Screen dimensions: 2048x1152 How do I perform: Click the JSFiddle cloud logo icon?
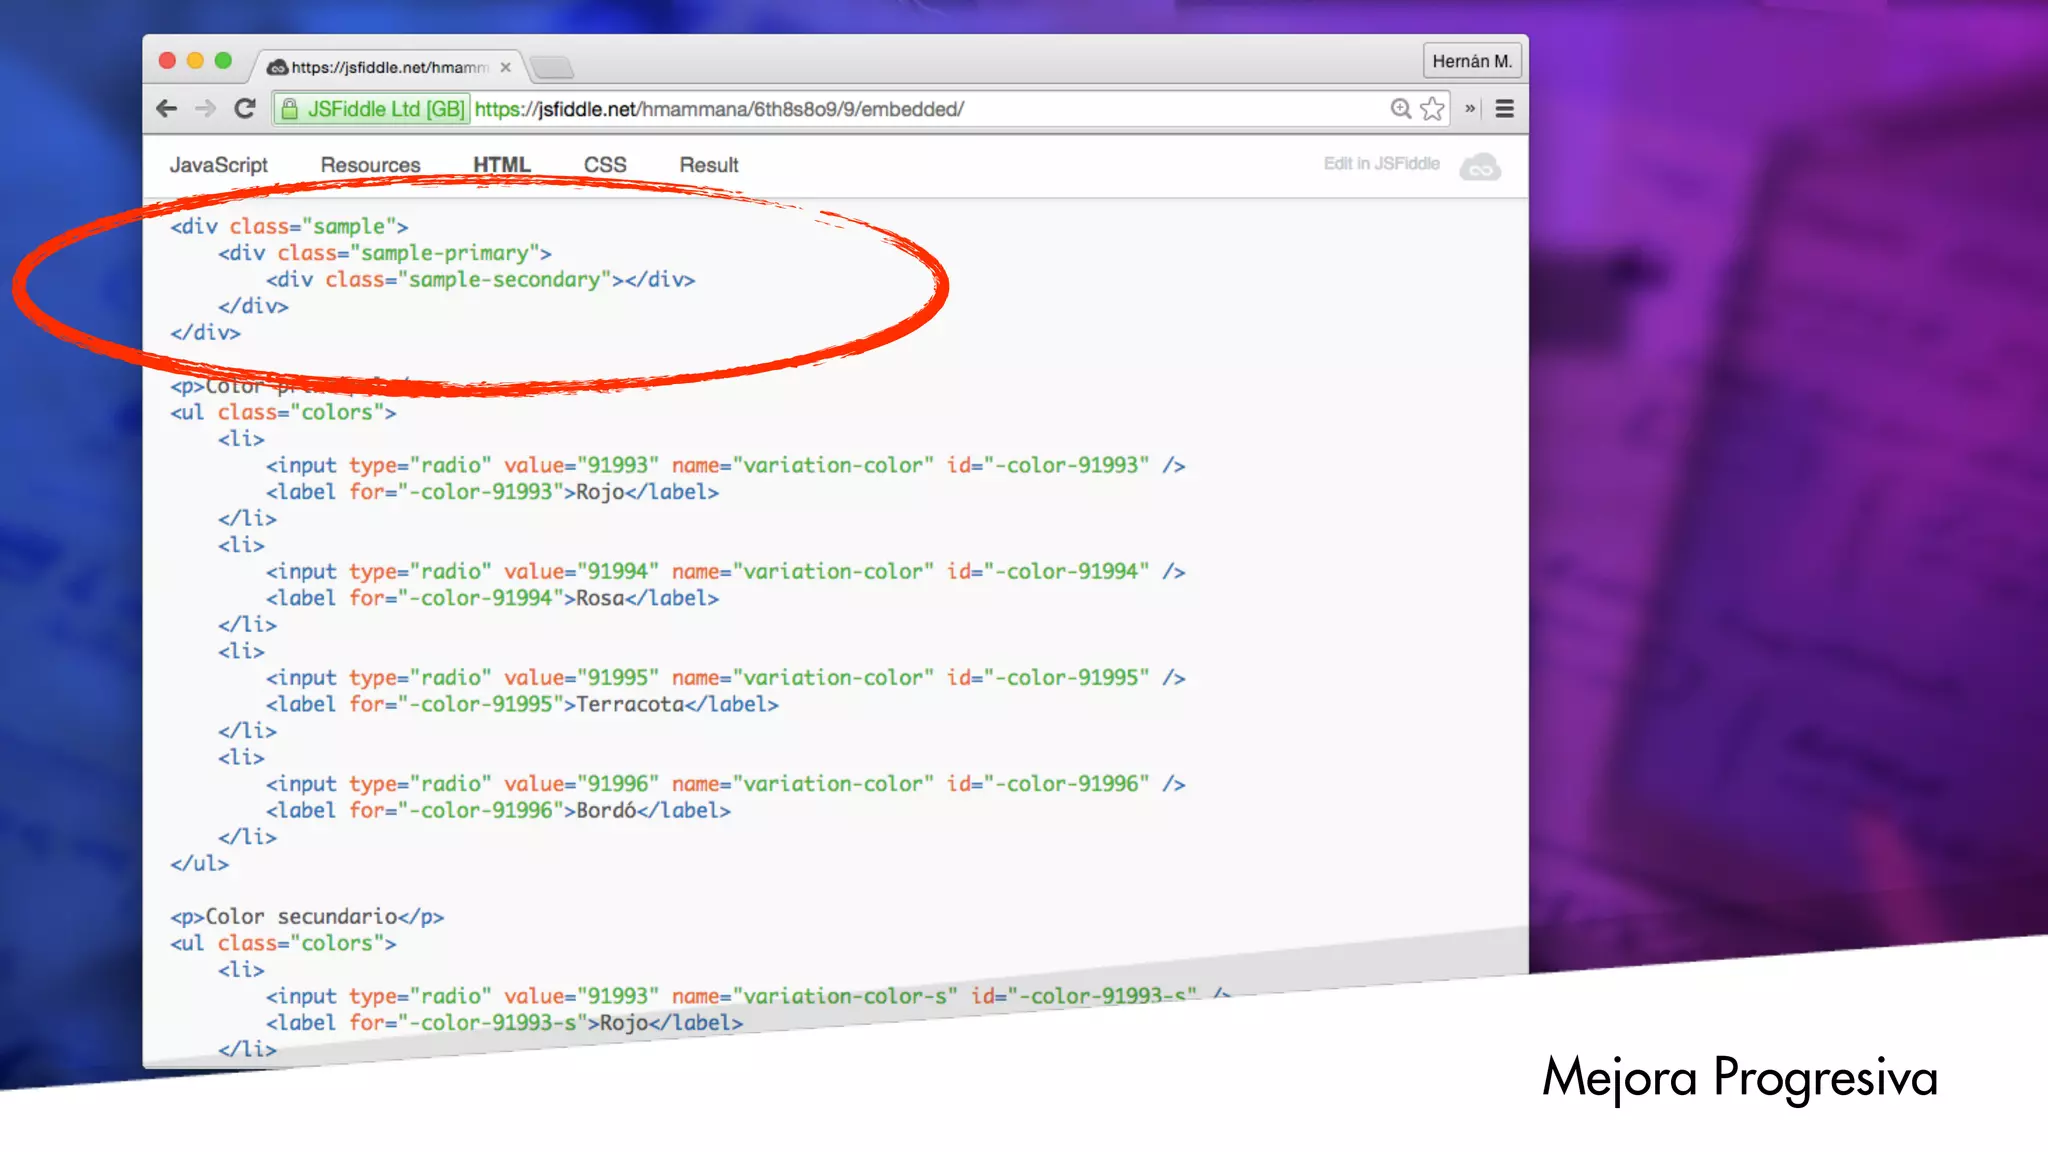tap(1480, 166)
